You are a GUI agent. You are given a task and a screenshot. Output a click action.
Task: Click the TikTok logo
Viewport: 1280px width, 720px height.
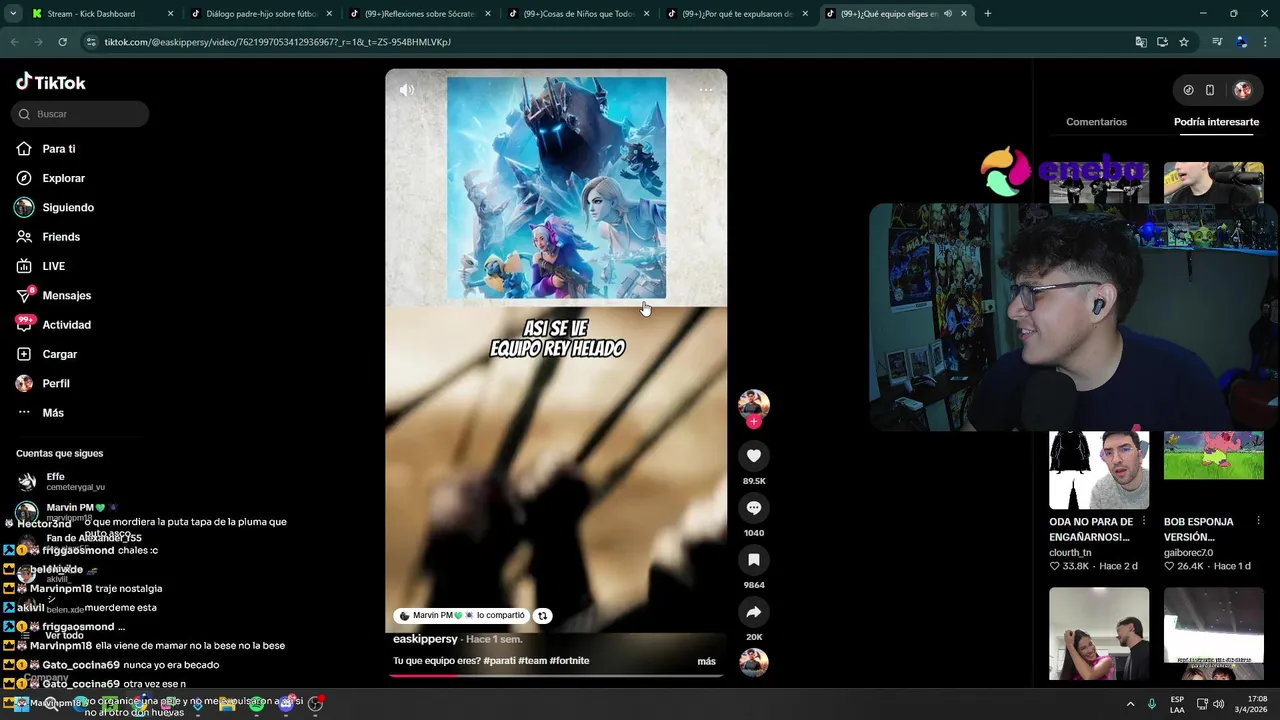(51, 82)
